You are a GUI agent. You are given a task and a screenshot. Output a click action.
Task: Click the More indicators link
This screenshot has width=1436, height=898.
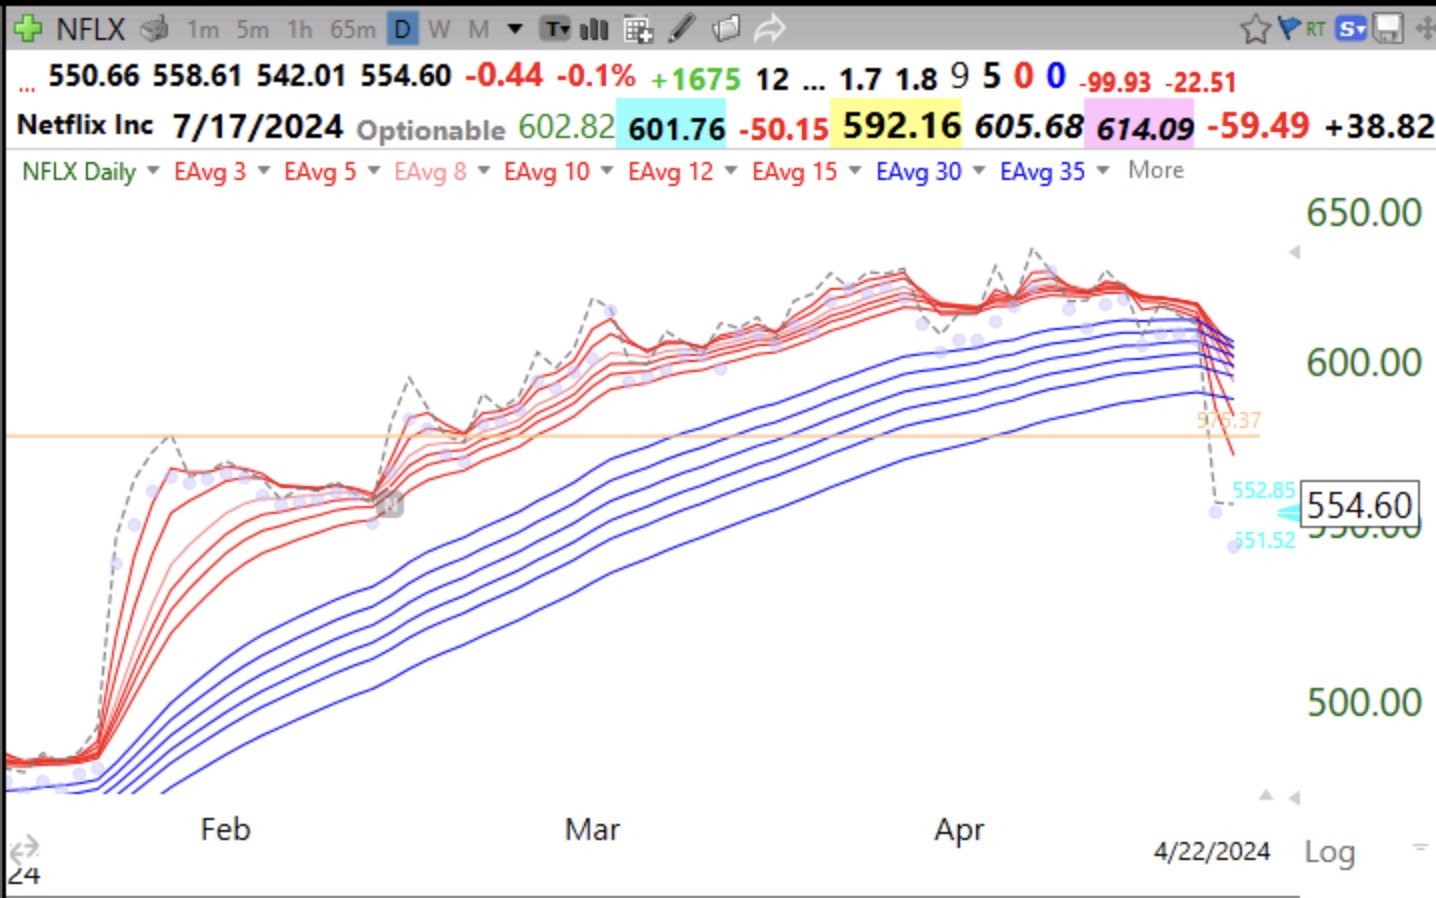coord(1155,170)
